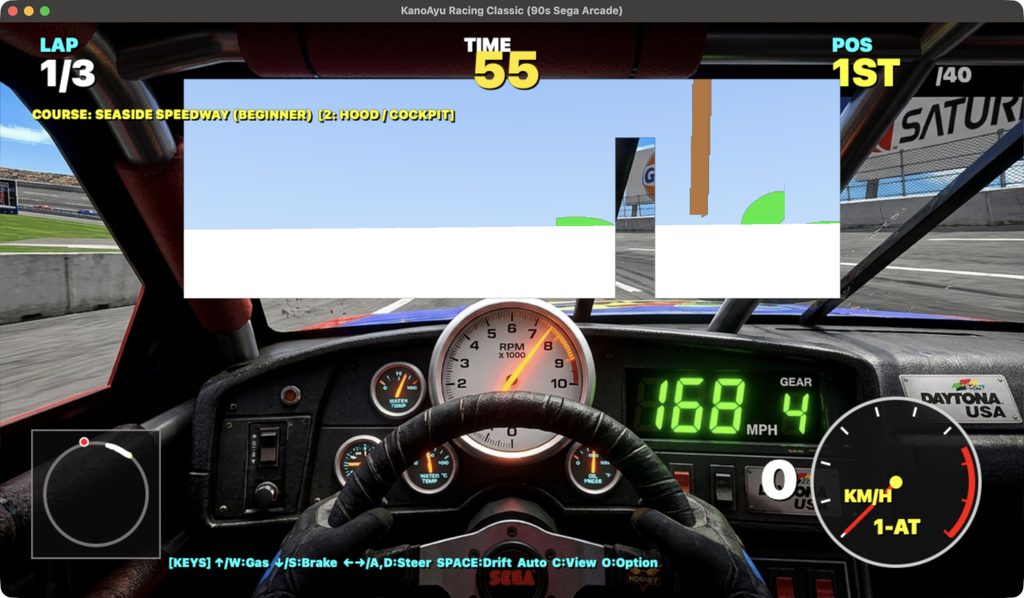
Task: Click the SPACE:Drift key hint
Action: click(x=474, y=563)
